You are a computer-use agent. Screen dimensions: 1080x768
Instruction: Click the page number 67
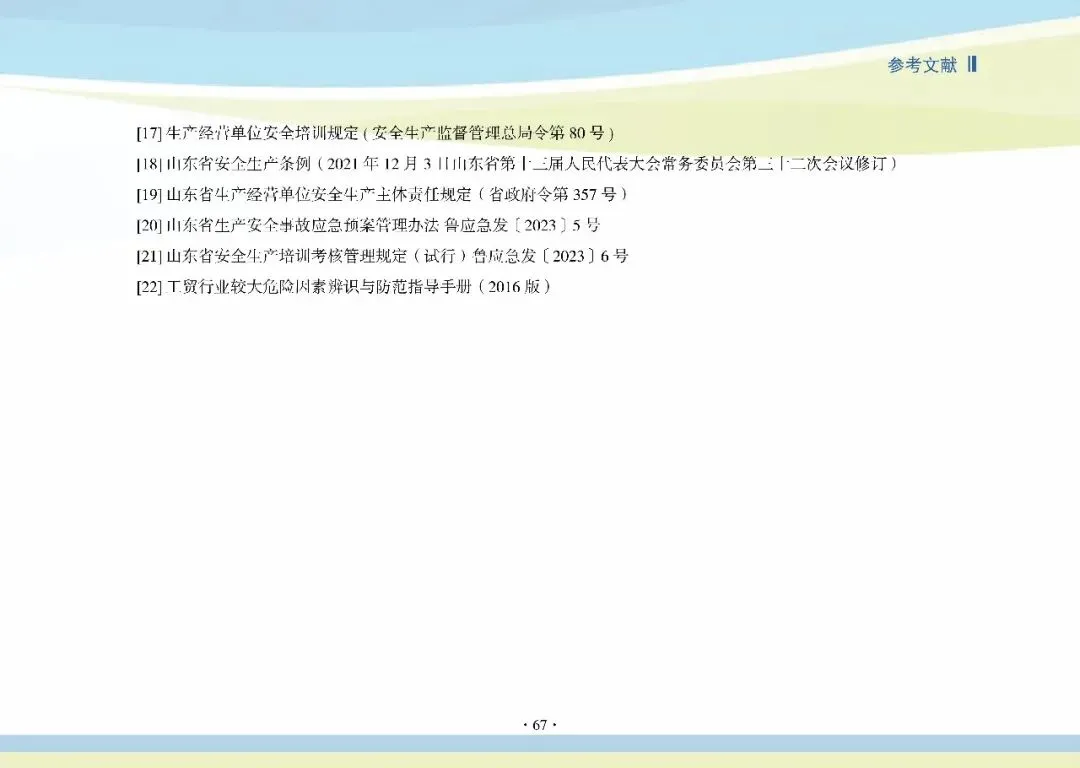tap(540, 725)
